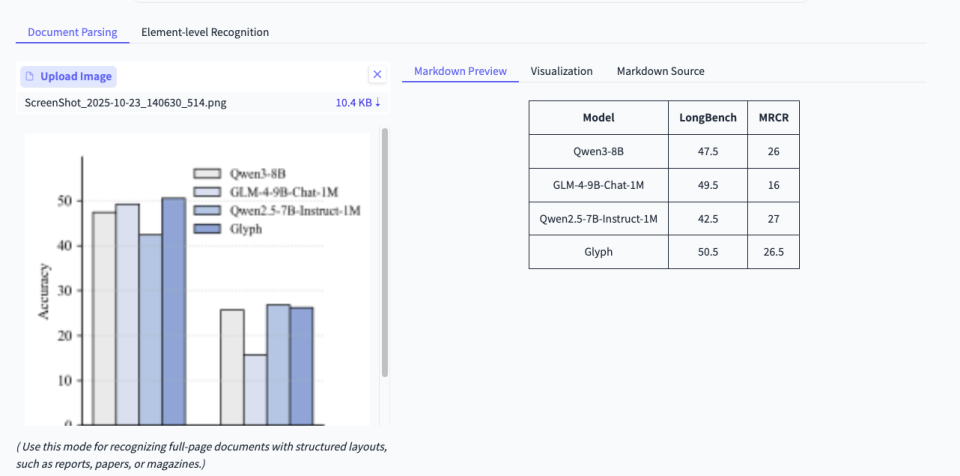The image size is (960, 476).
Task: Click the 16 MRCR value
Action: coord(773,185)
